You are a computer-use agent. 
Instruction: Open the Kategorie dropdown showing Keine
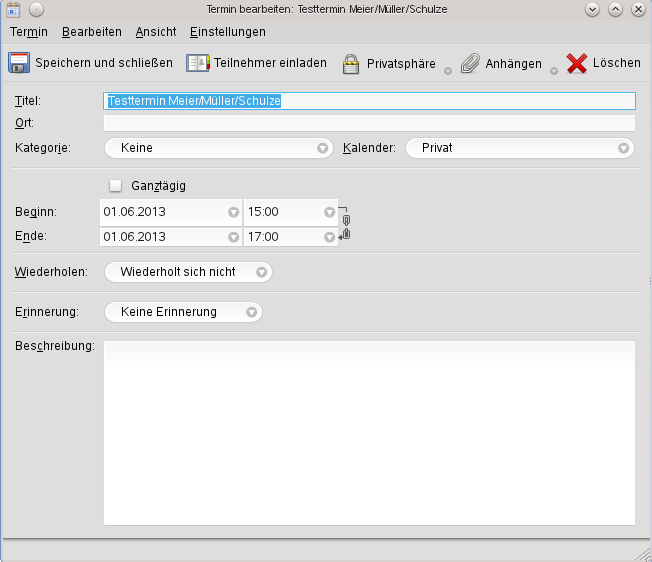tap(219, 148)
